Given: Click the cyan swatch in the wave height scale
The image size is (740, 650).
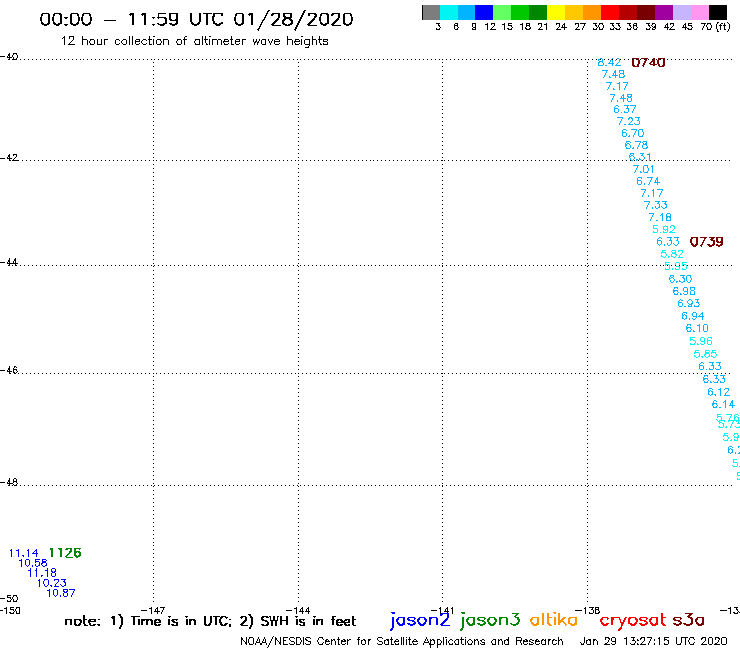Looking at the screenshot, I should tap(449, 12).
